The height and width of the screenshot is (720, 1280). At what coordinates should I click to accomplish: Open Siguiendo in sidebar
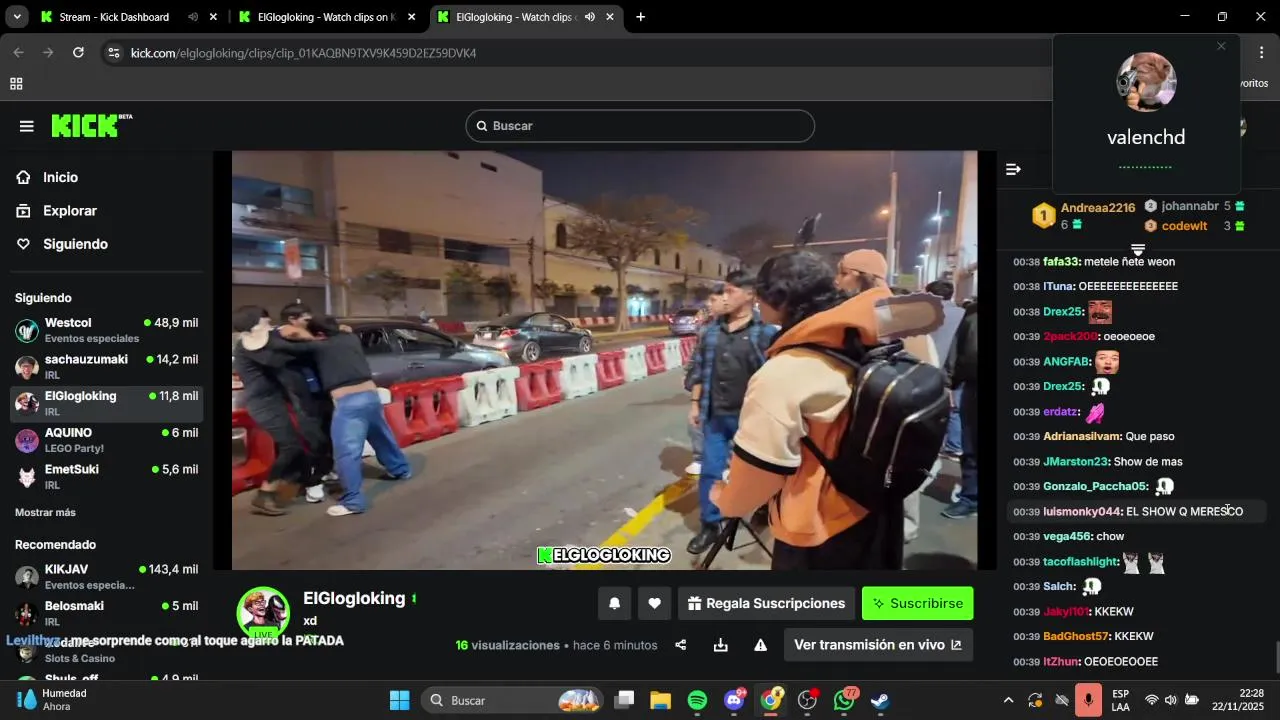(x=75, y=244)
